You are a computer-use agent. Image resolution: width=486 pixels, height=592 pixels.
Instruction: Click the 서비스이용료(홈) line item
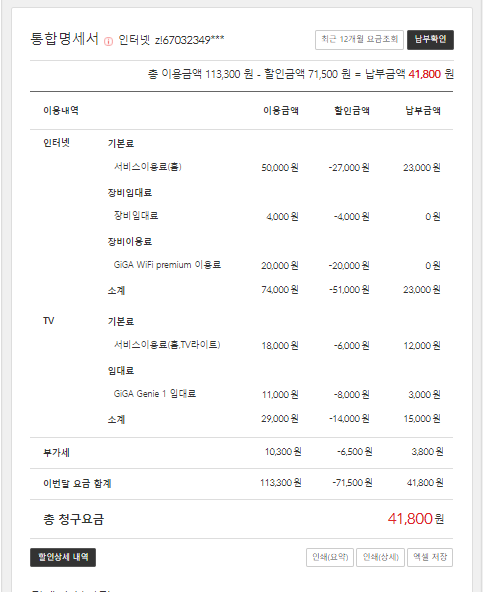coord(148,166)
